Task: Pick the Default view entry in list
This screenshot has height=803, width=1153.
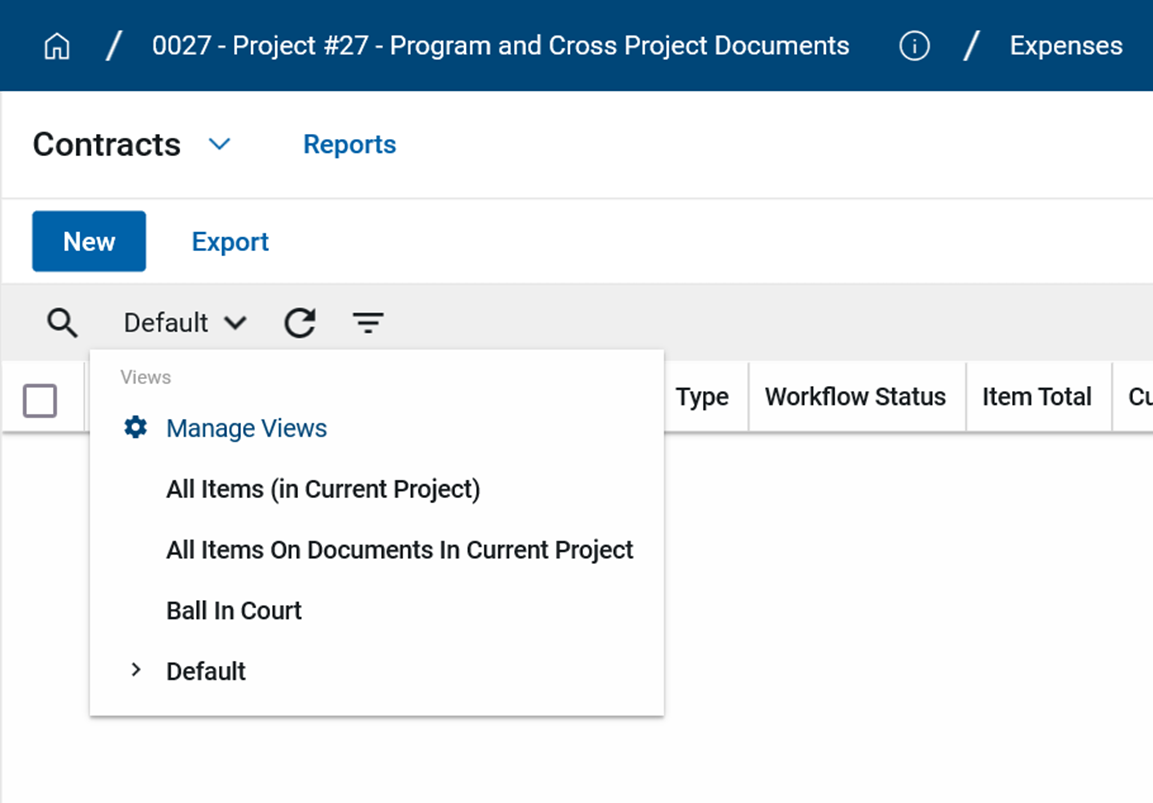Action: pyautogui.click(x=206, y=672)
